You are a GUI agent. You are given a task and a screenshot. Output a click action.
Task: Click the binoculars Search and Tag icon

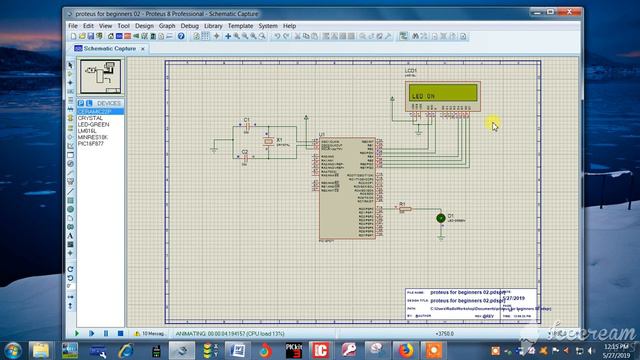coord(416,36)
